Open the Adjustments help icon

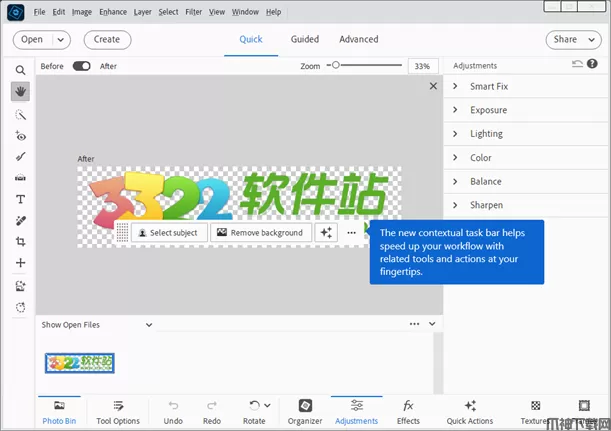click(592, 64)
